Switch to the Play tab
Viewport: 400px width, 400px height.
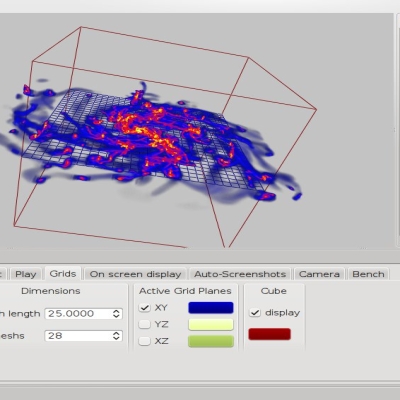26,274
